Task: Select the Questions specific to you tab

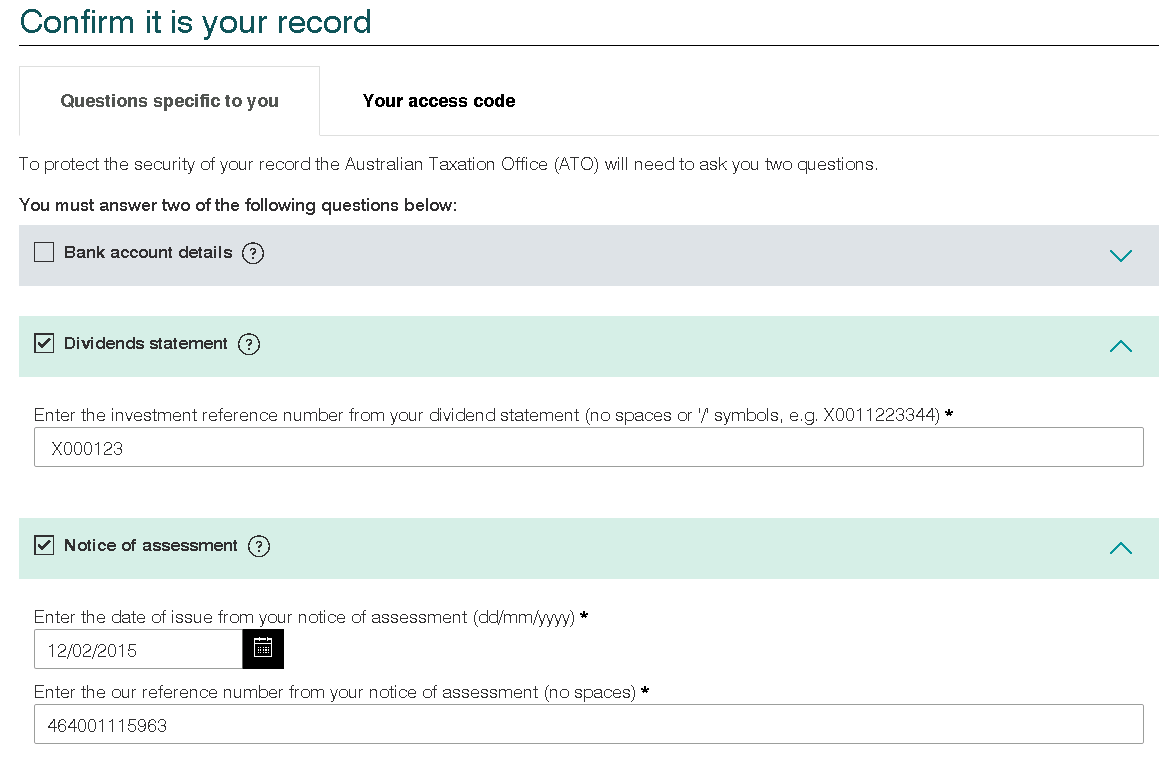Action: tap(169, 101)
